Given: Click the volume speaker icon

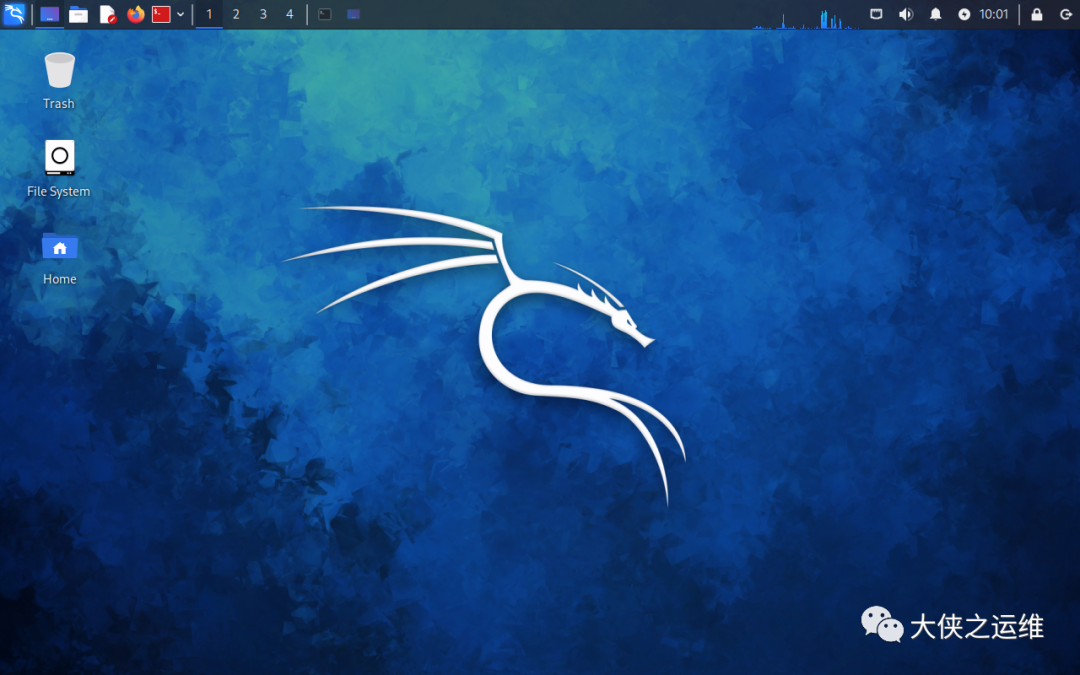Looking at the screenshot, I should point(906,14).
